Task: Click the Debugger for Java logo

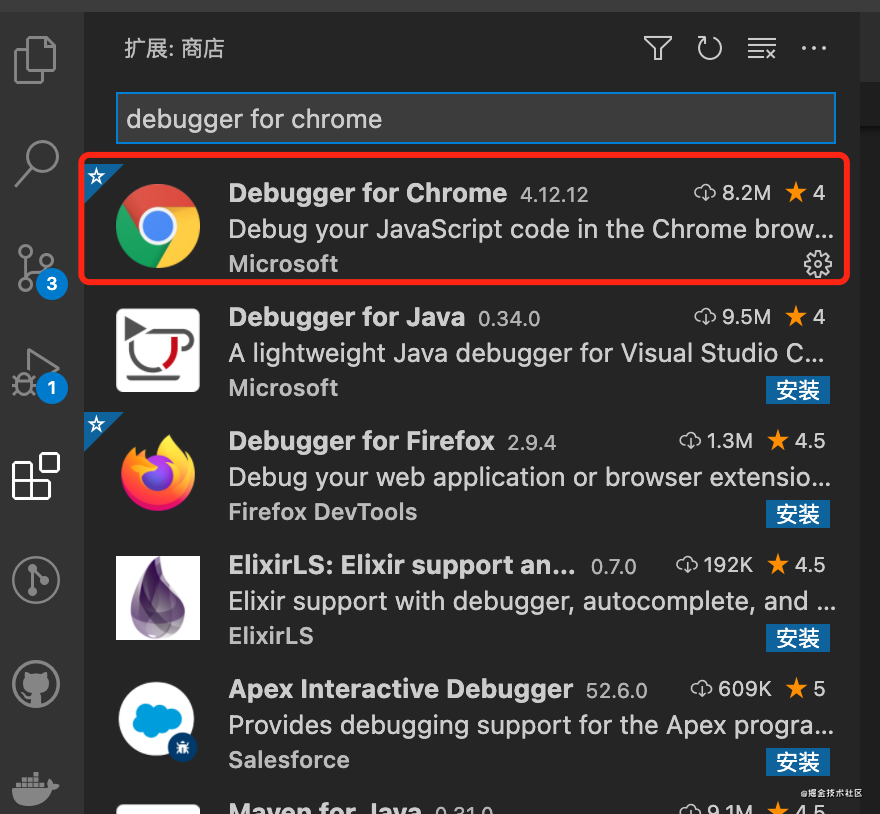Action: (x=158, y=350)
